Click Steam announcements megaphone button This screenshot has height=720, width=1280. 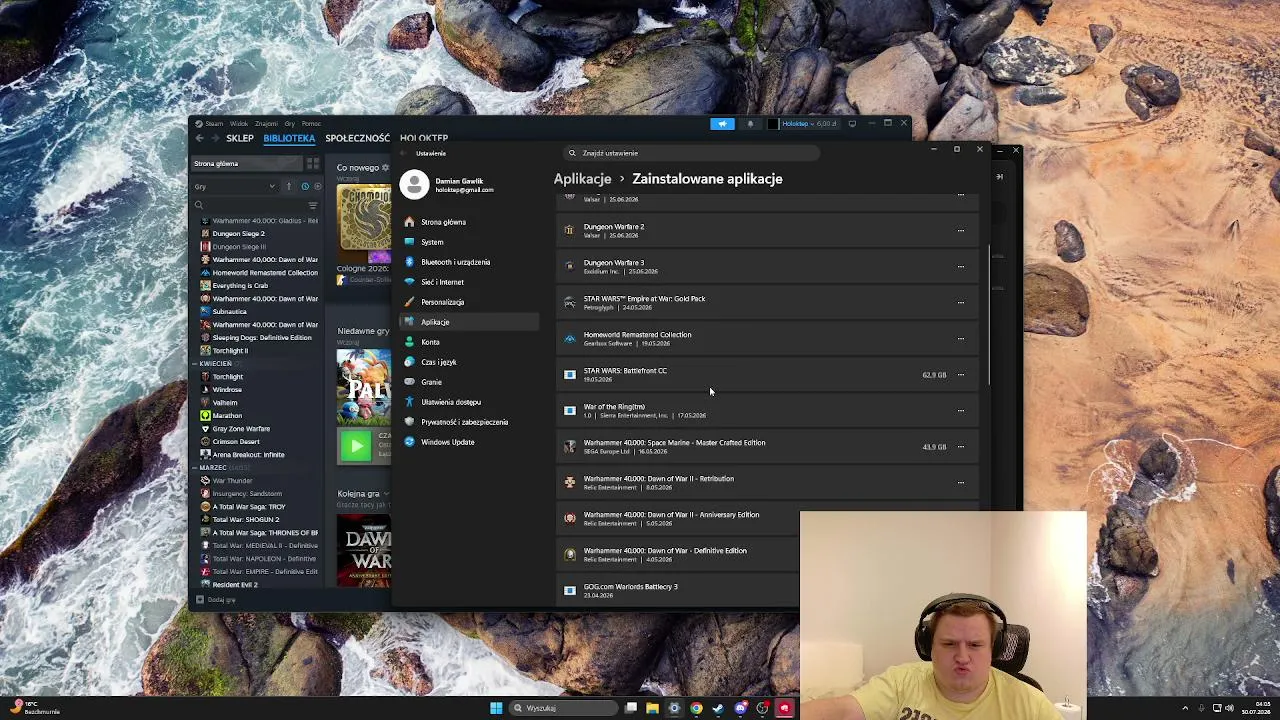pos(722,124)
